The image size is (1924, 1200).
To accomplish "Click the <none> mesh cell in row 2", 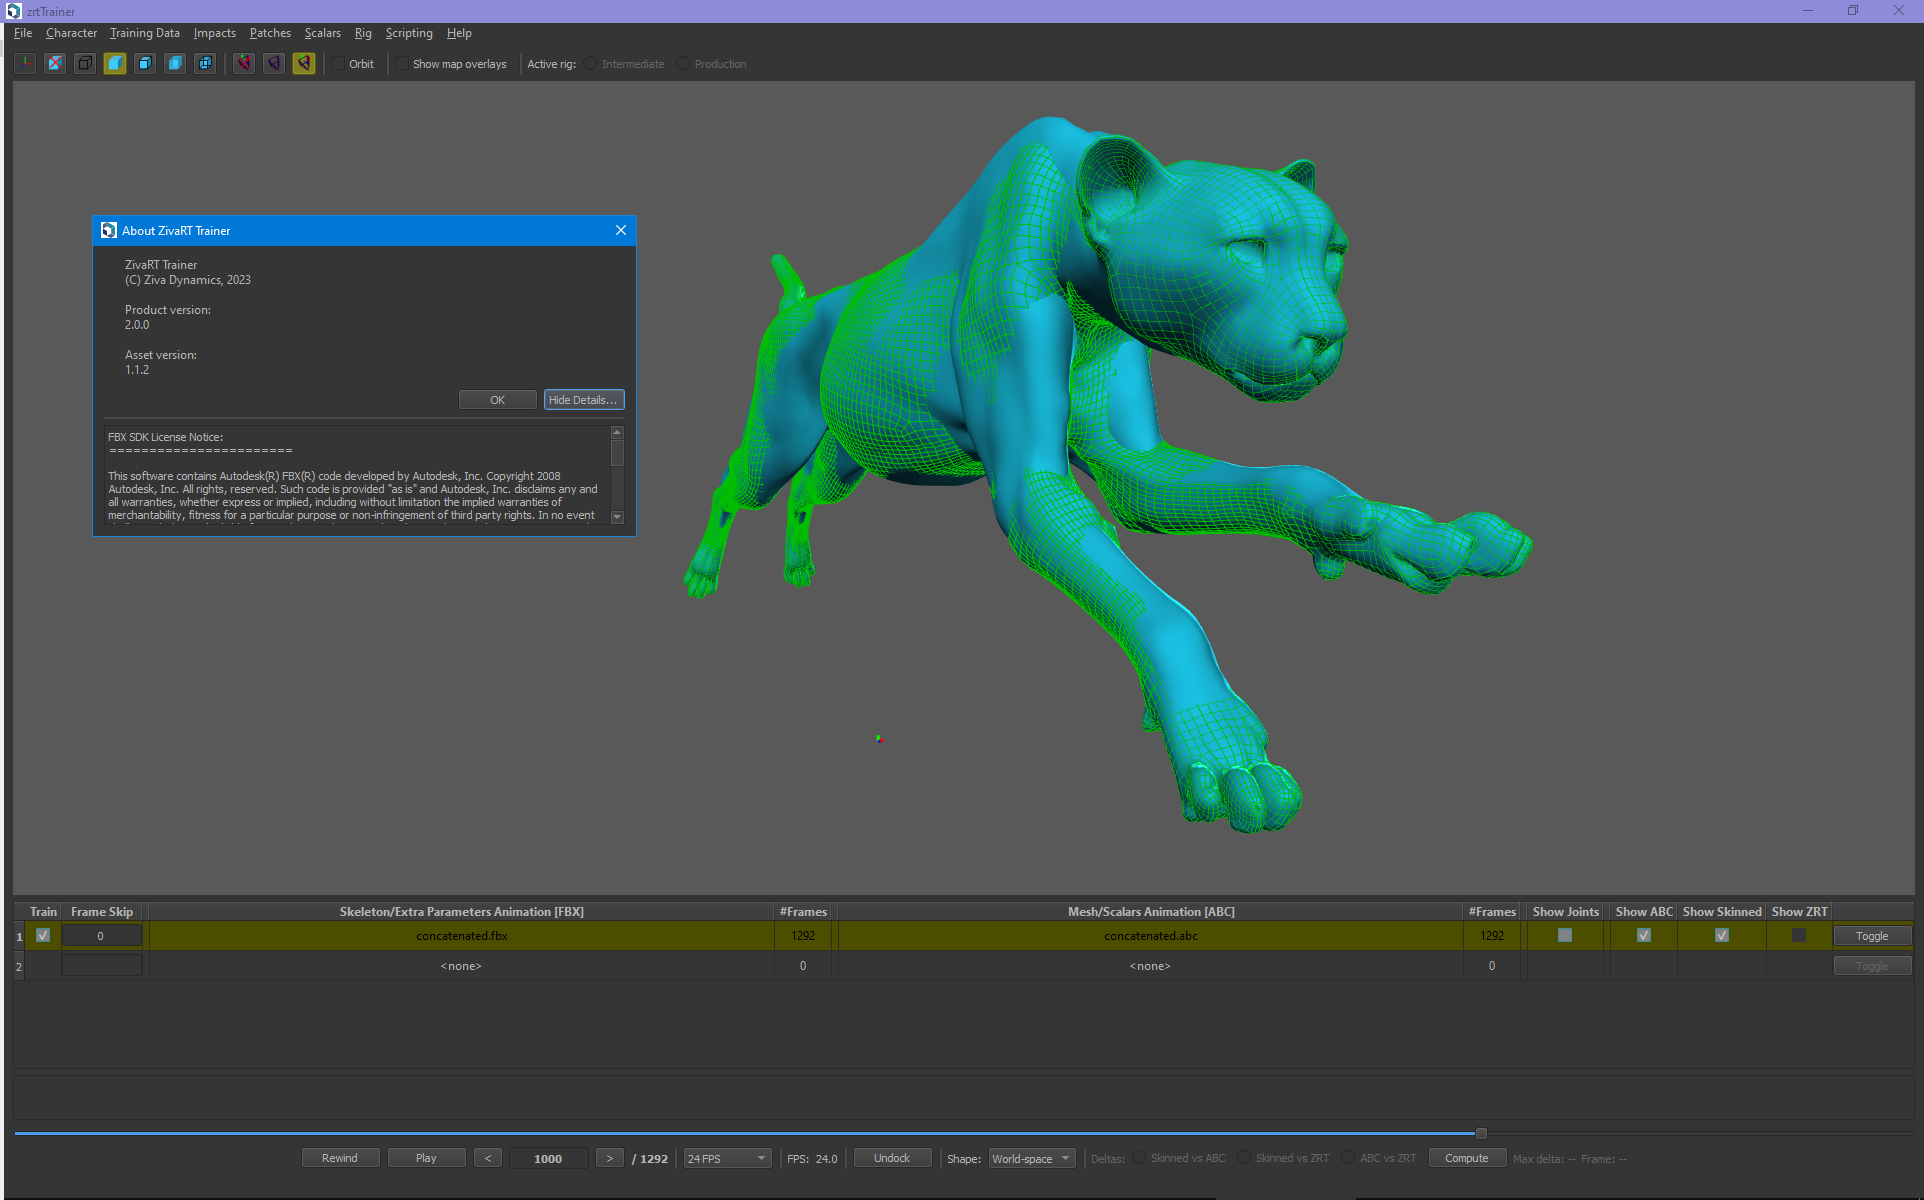I will click(x=1150, y=966).
